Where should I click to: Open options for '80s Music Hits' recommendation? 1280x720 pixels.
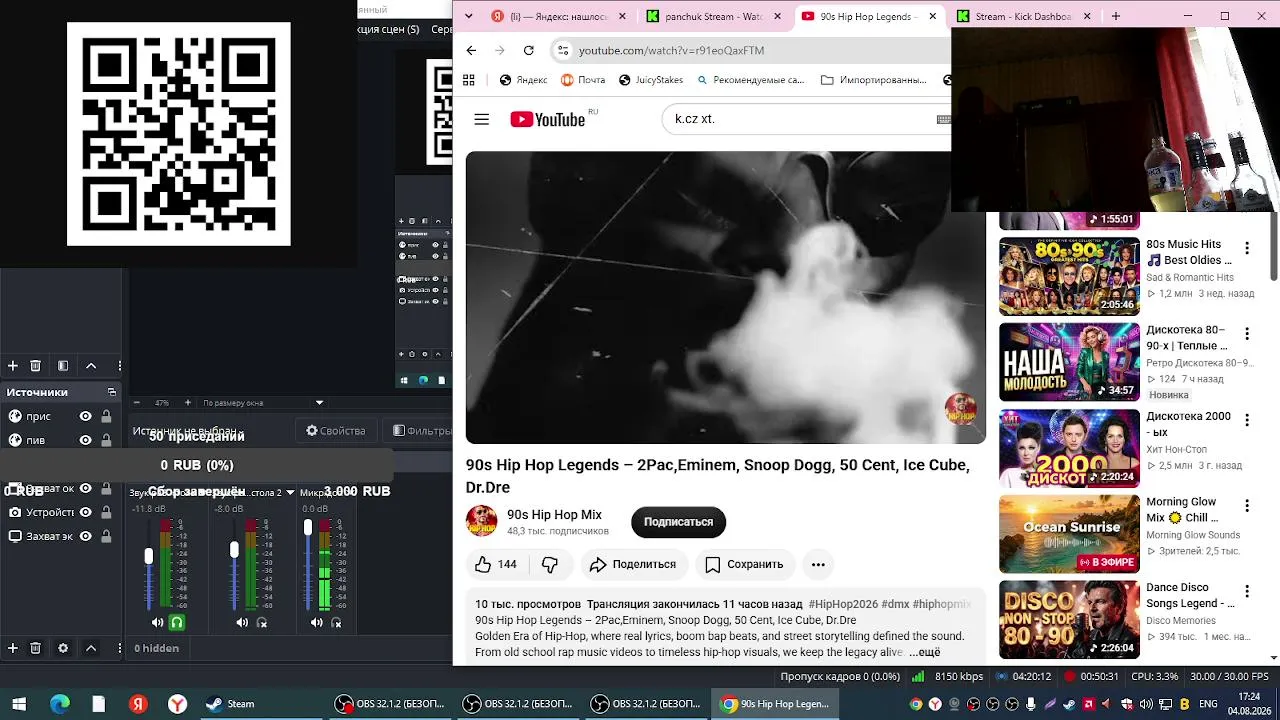tap(1247, 248)
